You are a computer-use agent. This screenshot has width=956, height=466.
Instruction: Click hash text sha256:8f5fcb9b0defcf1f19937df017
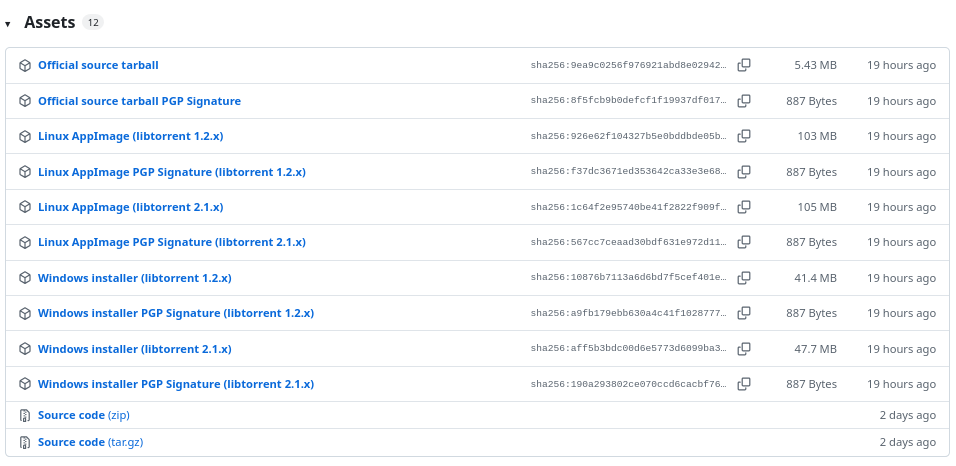coord(629,101)
